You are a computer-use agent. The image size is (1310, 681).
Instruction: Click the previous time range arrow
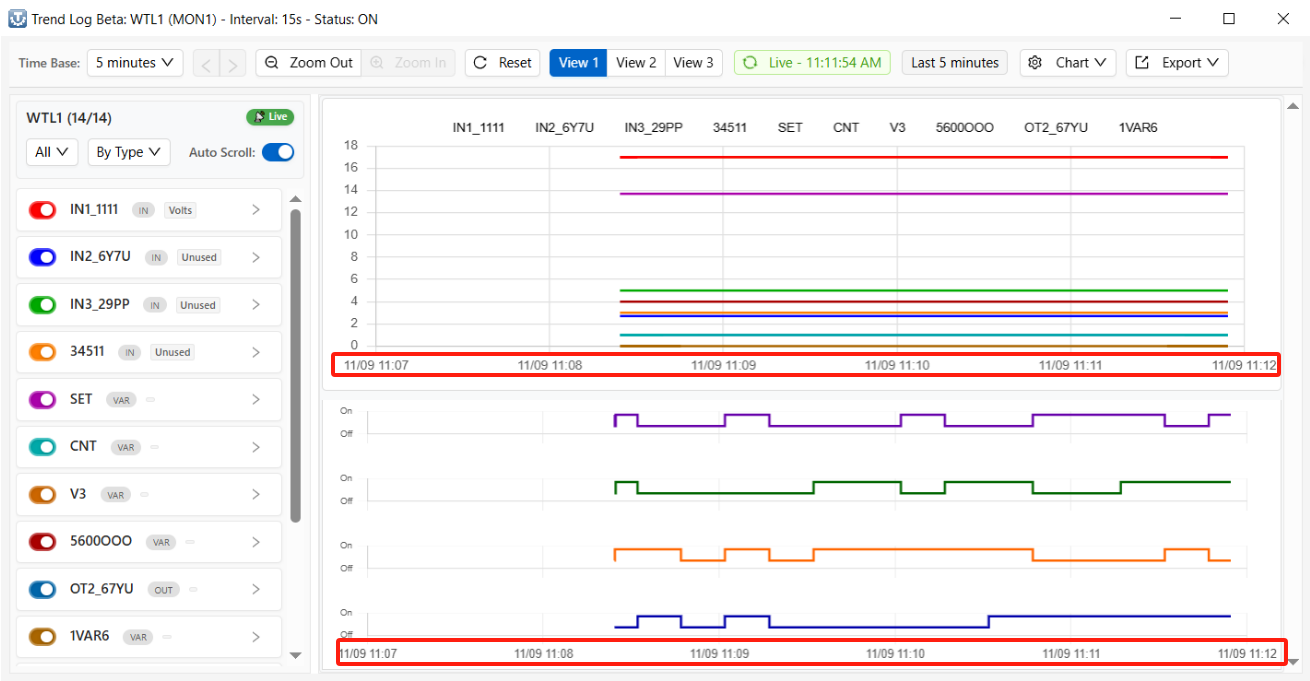tap(206, 64)
